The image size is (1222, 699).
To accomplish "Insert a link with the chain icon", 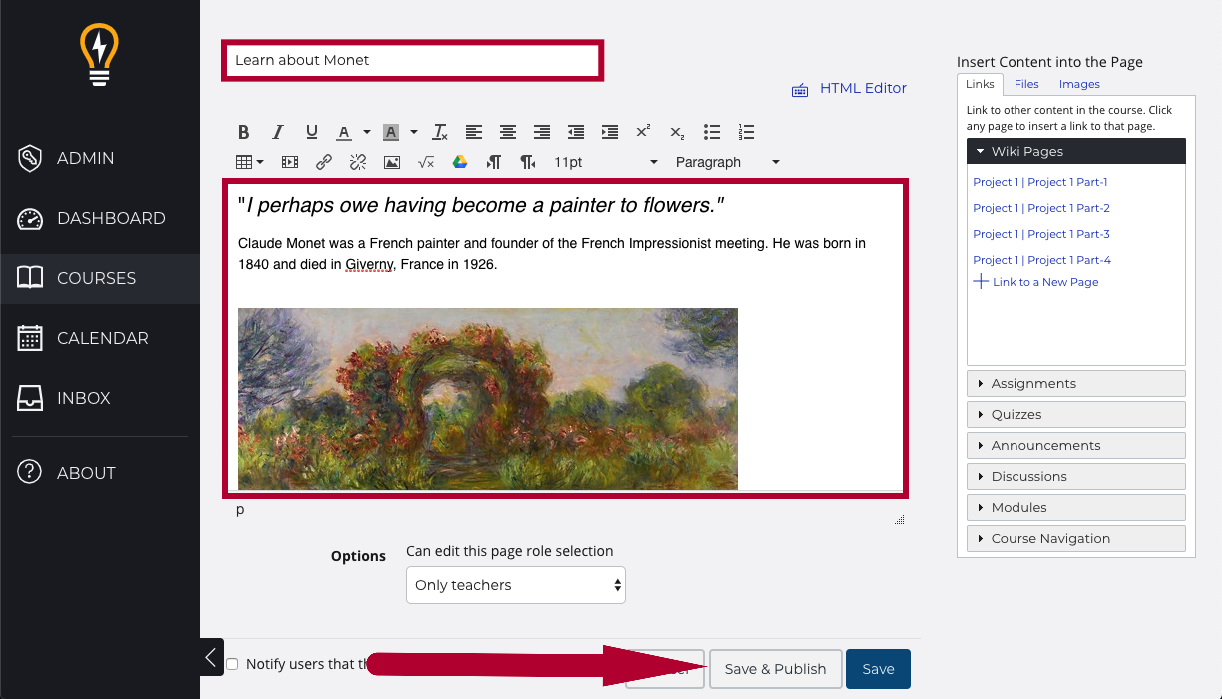I will 324,162.
